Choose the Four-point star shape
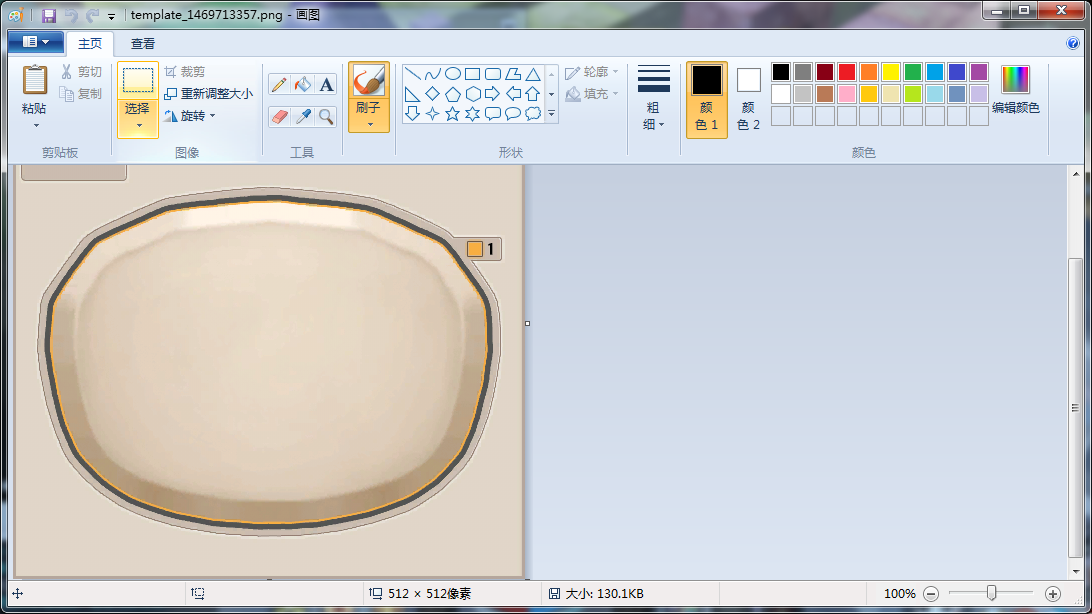 click(432, 113)
